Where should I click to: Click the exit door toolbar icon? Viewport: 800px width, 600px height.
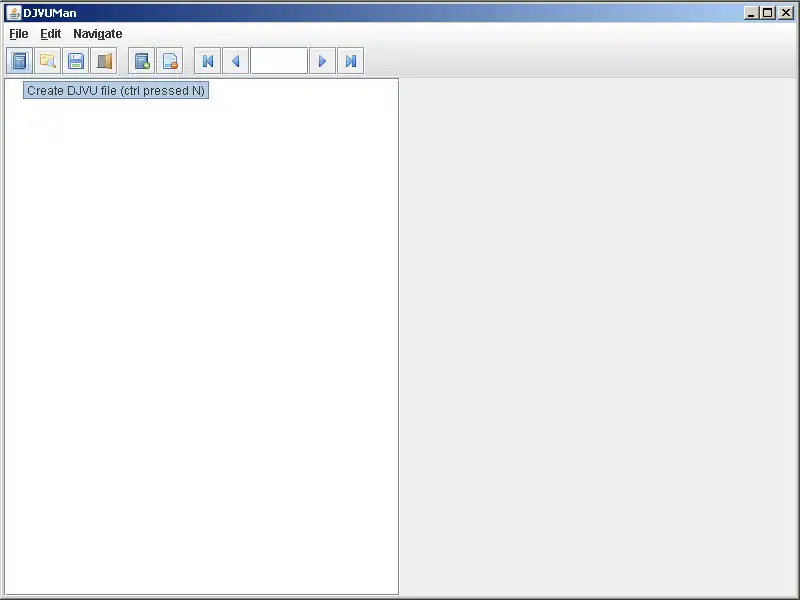pos(104,61)
